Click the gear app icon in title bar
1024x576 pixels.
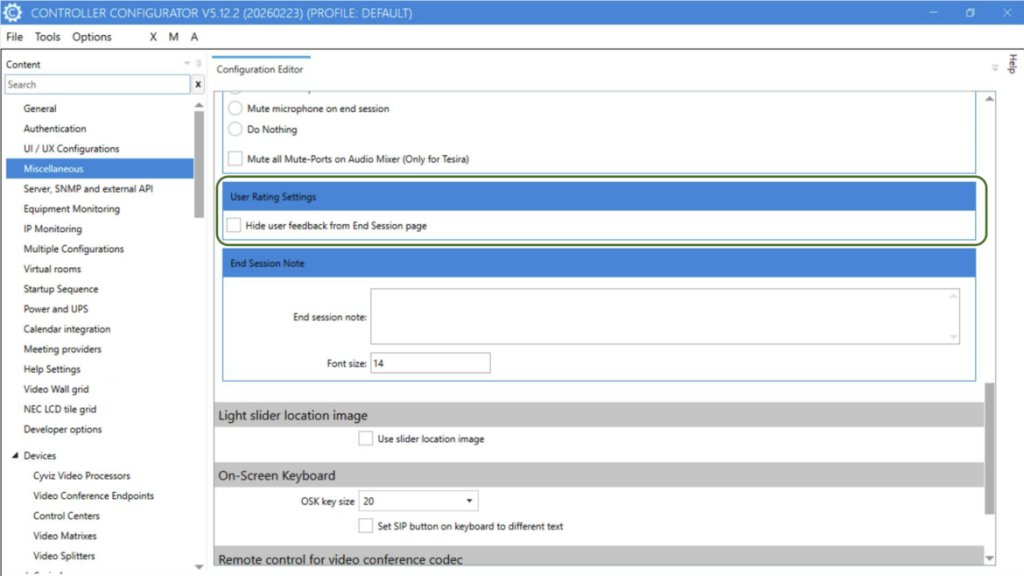pos(13,13)
